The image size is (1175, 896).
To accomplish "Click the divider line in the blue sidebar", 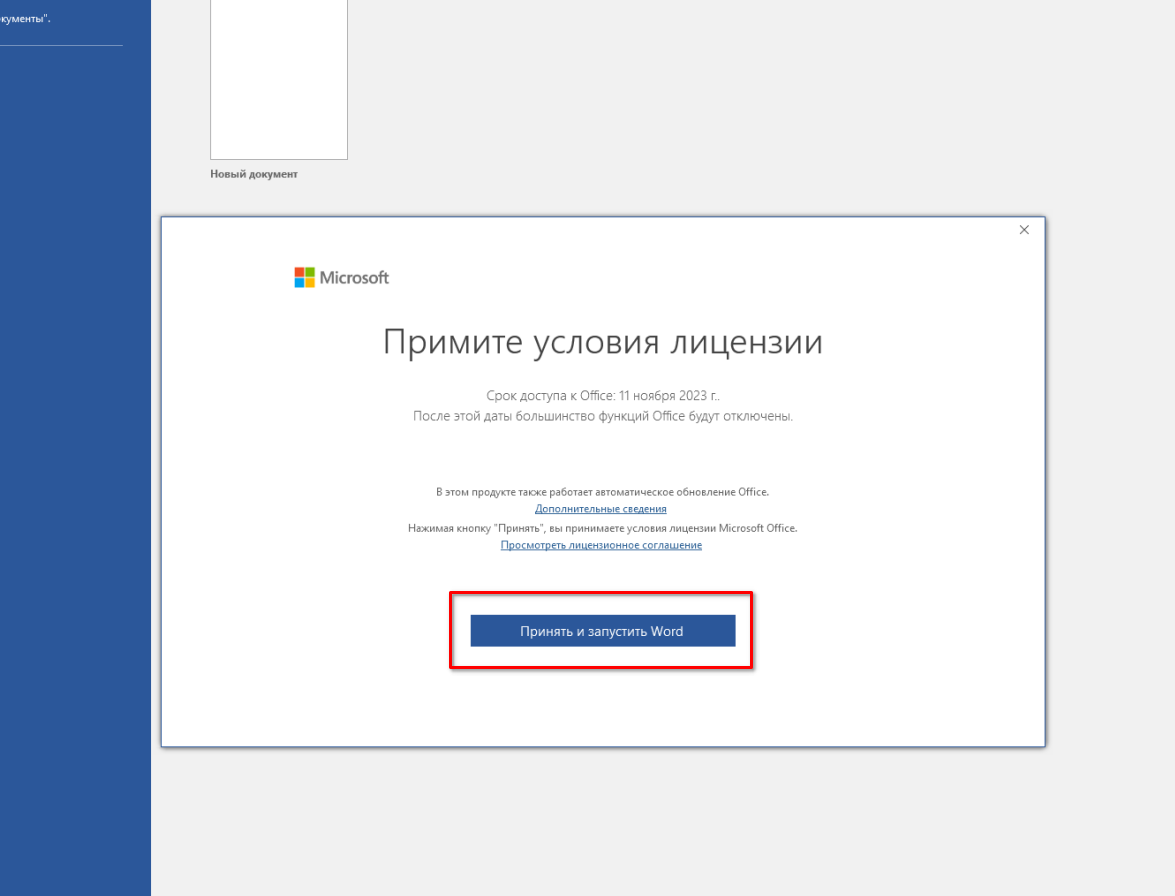I will [60, 45].
